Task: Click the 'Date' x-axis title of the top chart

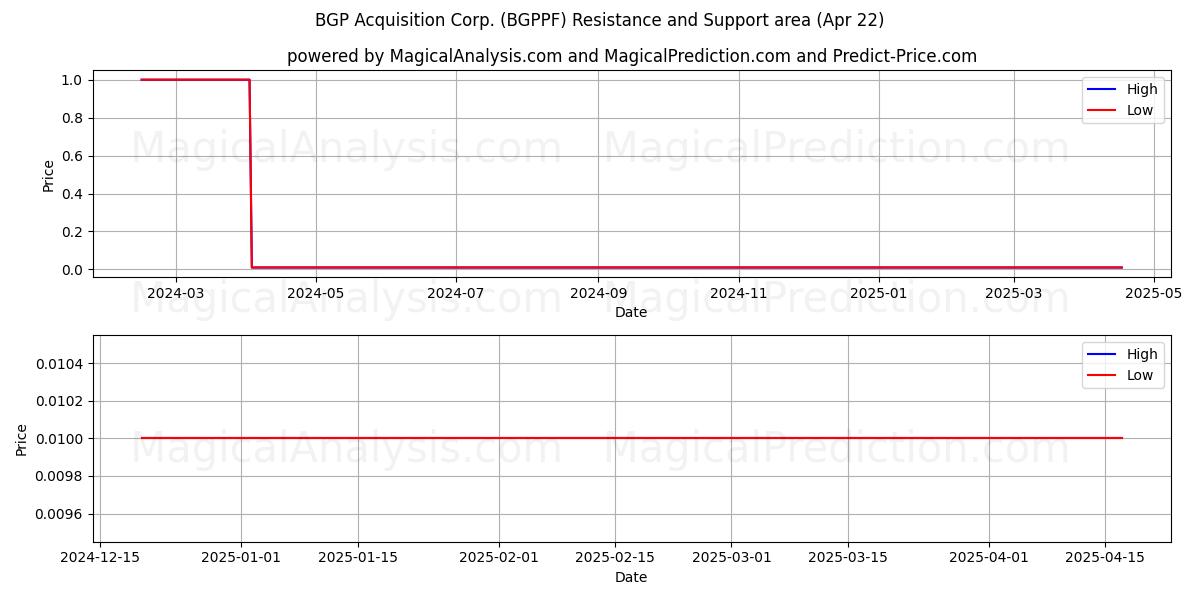Action: coord(631,312)
